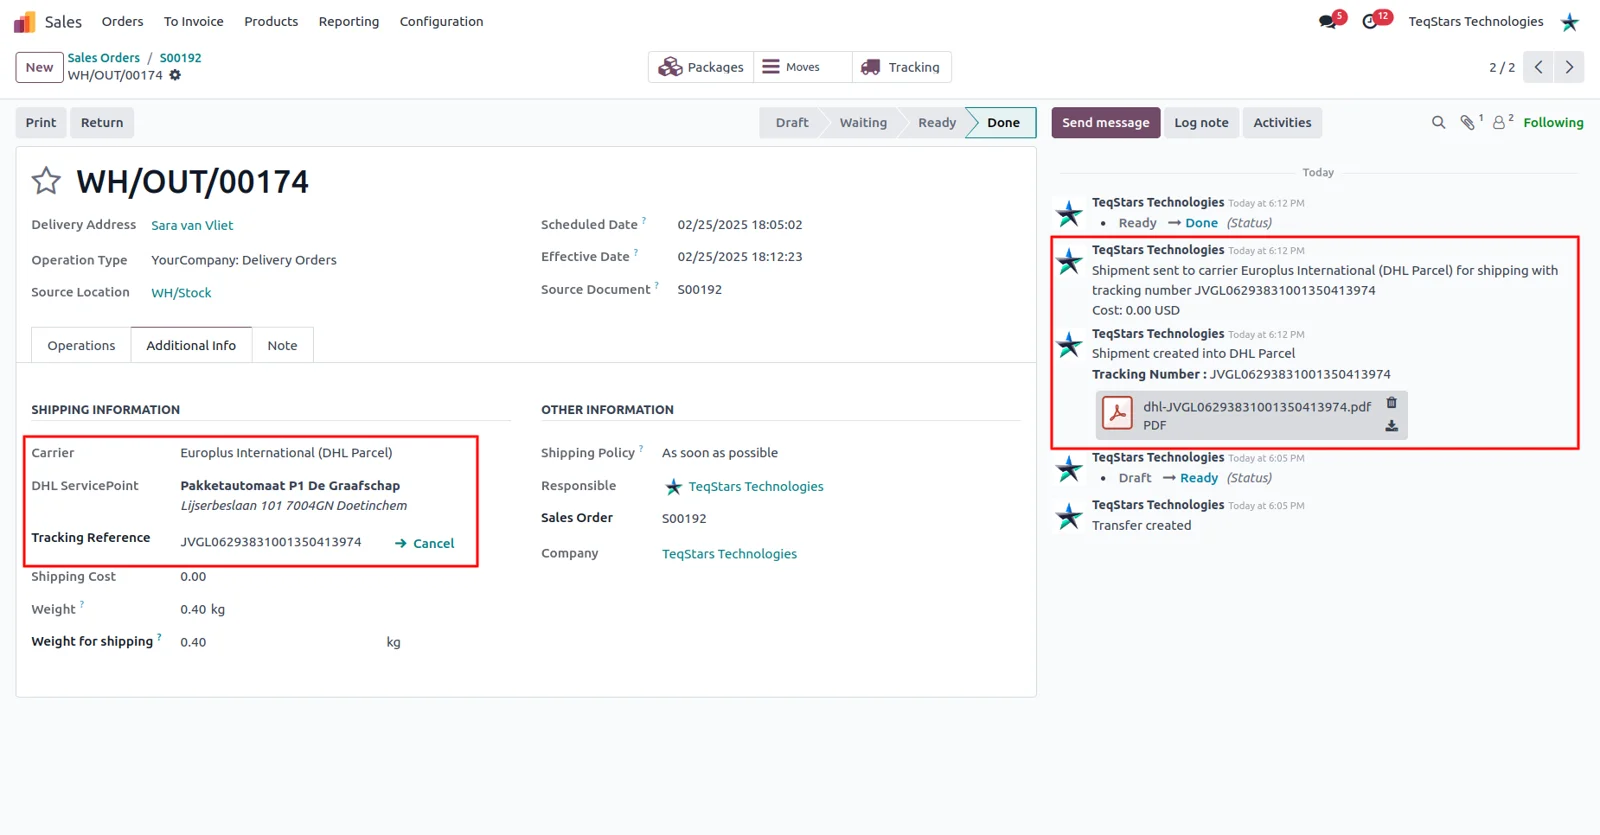The image size is (1600, 835).
Task: Open the Products menu
Action: click(x=271, y=21)
